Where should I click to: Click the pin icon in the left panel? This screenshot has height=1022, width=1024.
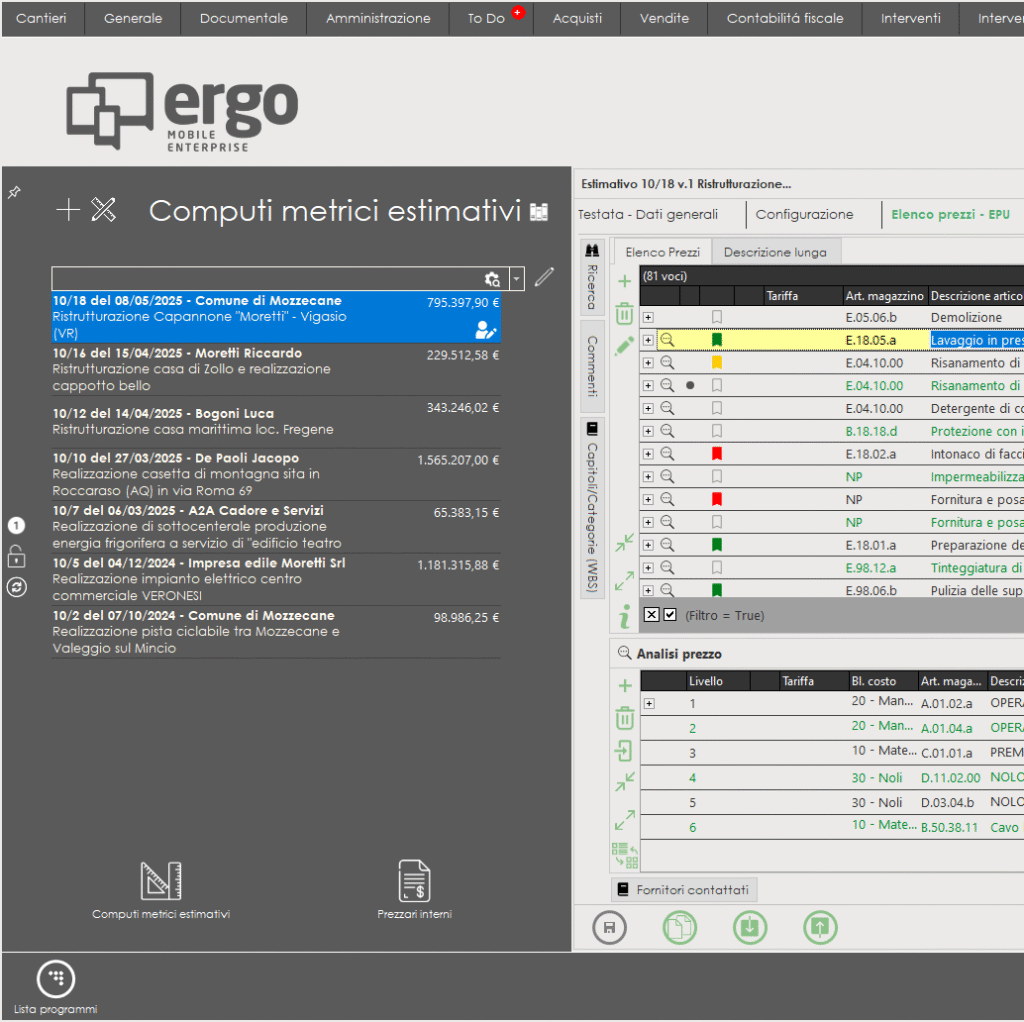click(x=14, y=192)
